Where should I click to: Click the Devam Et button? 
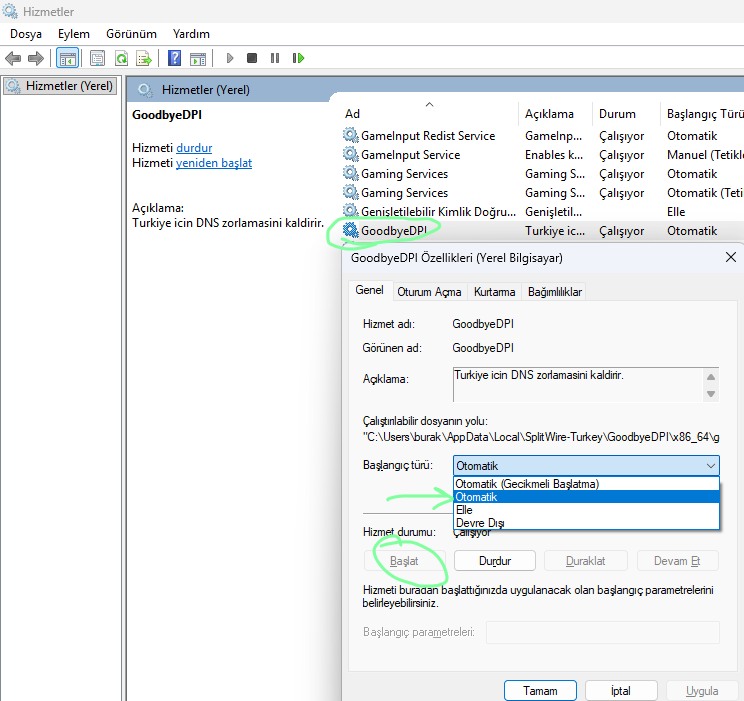(677, 561)
